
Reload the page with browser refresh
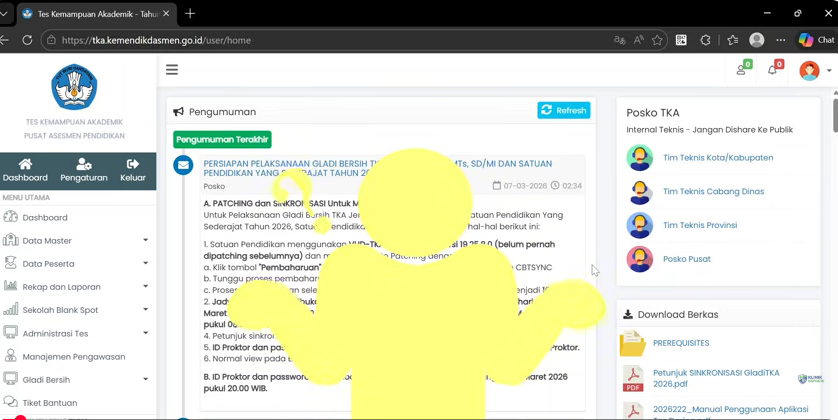click(x=27, y=40)
